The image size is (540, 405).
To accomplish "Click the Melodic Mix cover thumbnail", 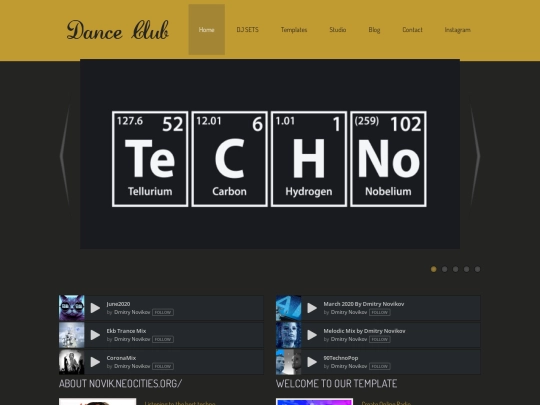I will pyautogui.click(x=289, y=335).
